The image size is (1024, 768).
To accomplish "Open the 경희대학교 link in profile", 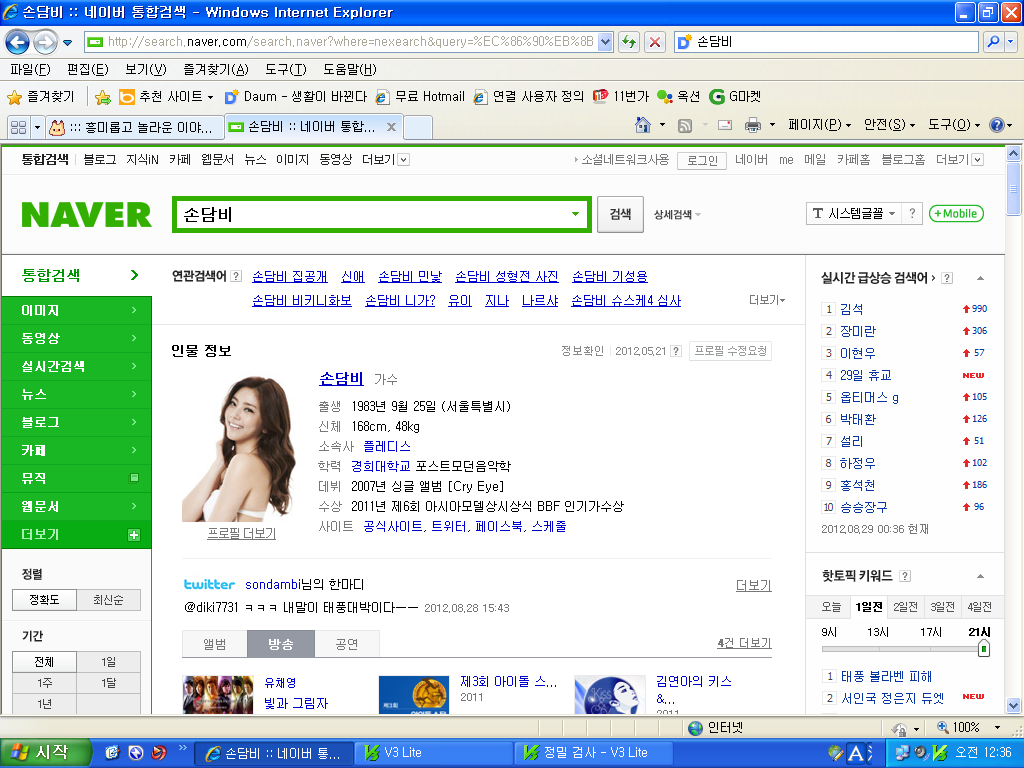I will coord(381,466).
